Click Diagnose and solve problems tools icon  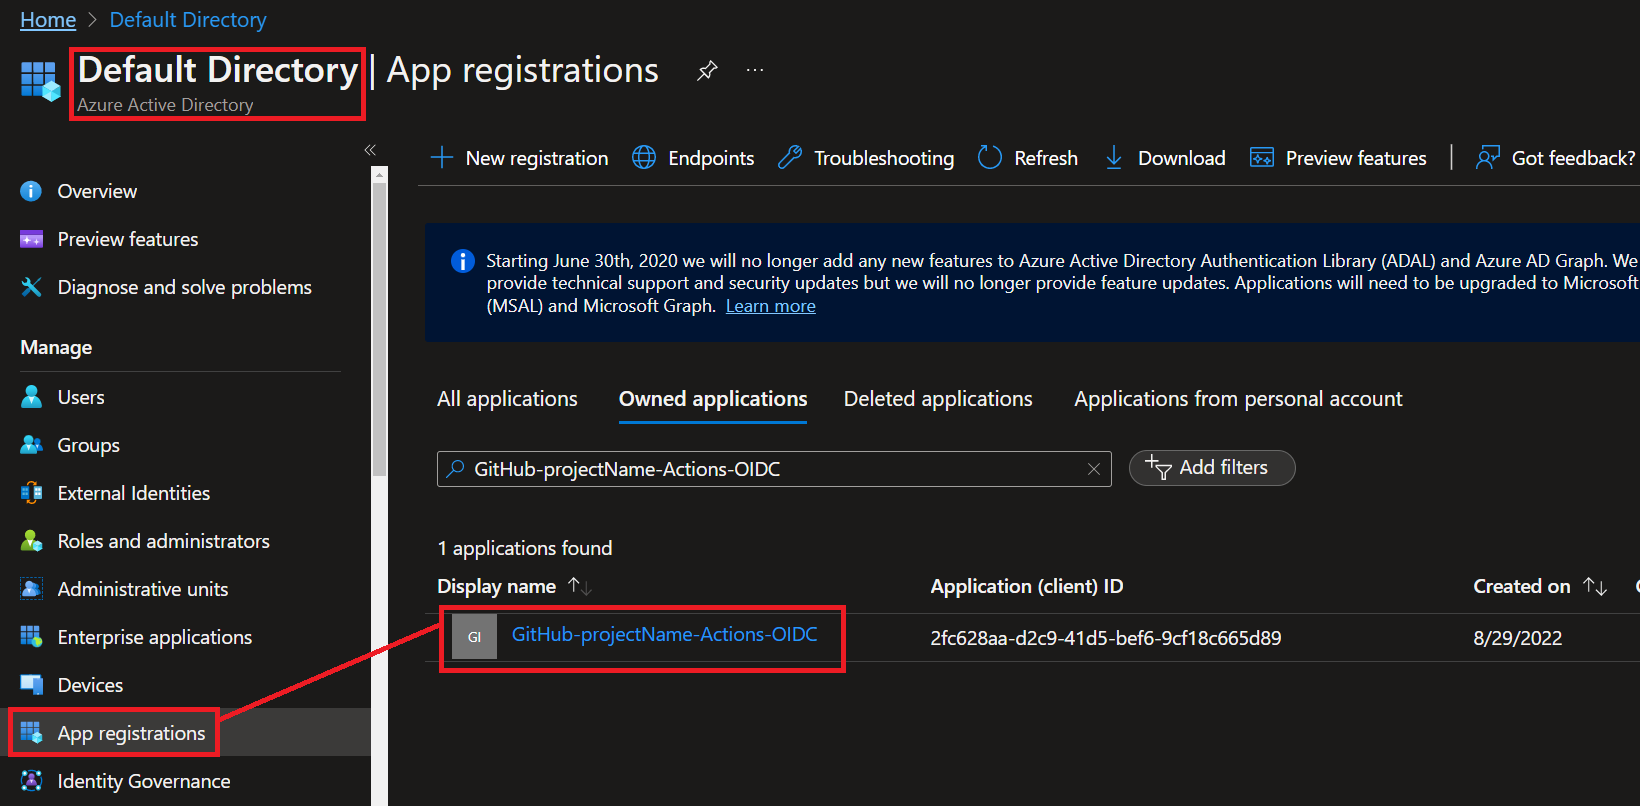31,287
